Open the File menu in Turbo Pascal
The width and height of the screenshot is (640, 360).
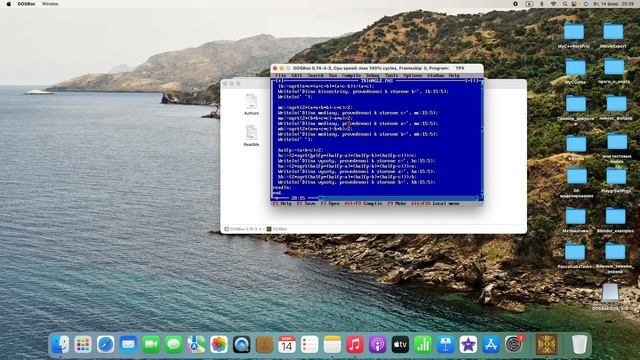pyautogui.click(x=281, y=76)
